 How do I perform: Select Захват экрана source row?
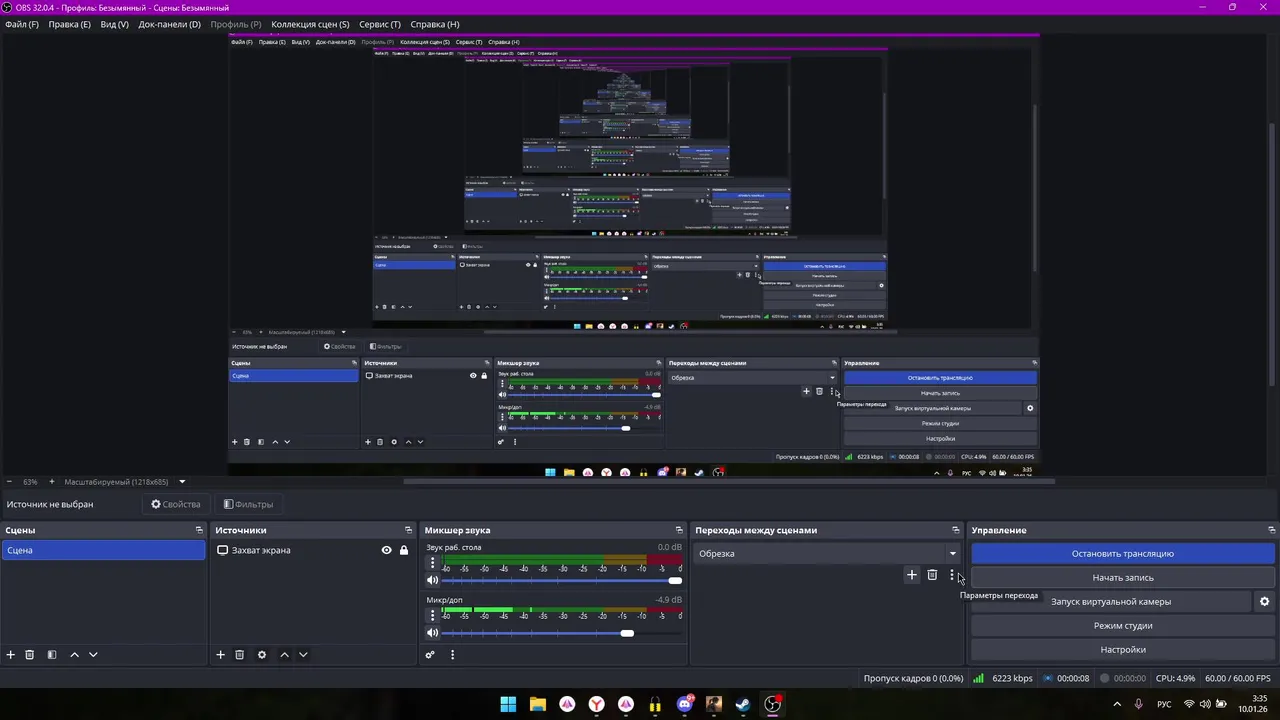311,551
